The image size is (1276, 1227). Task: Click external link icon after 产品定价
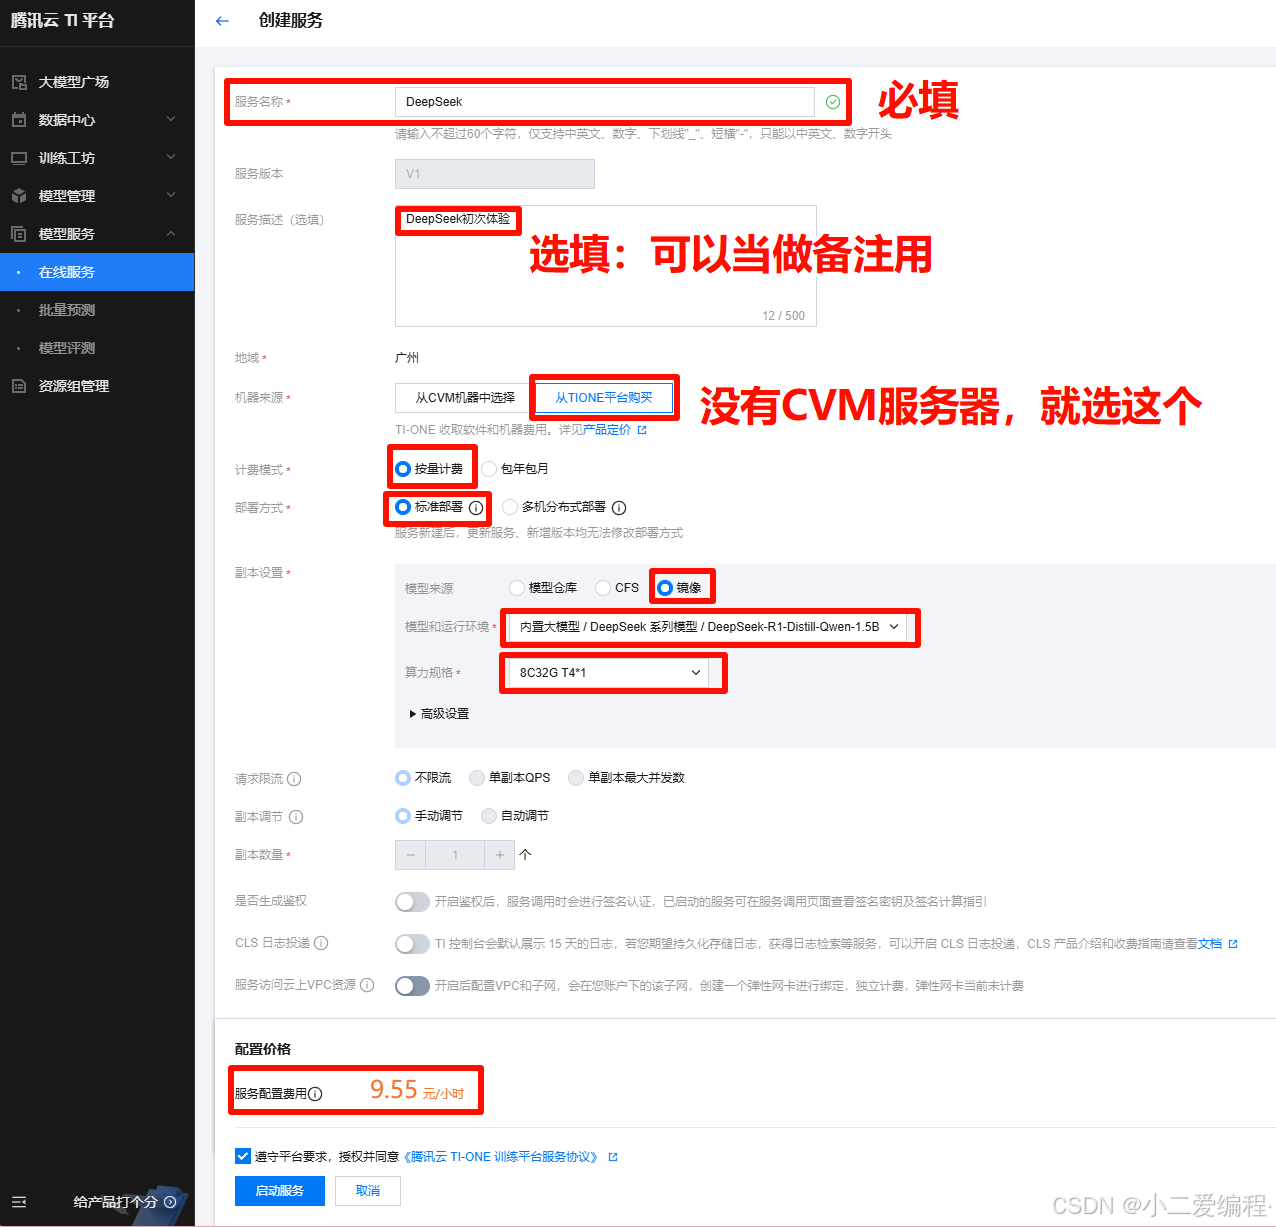tap(642, 430)
